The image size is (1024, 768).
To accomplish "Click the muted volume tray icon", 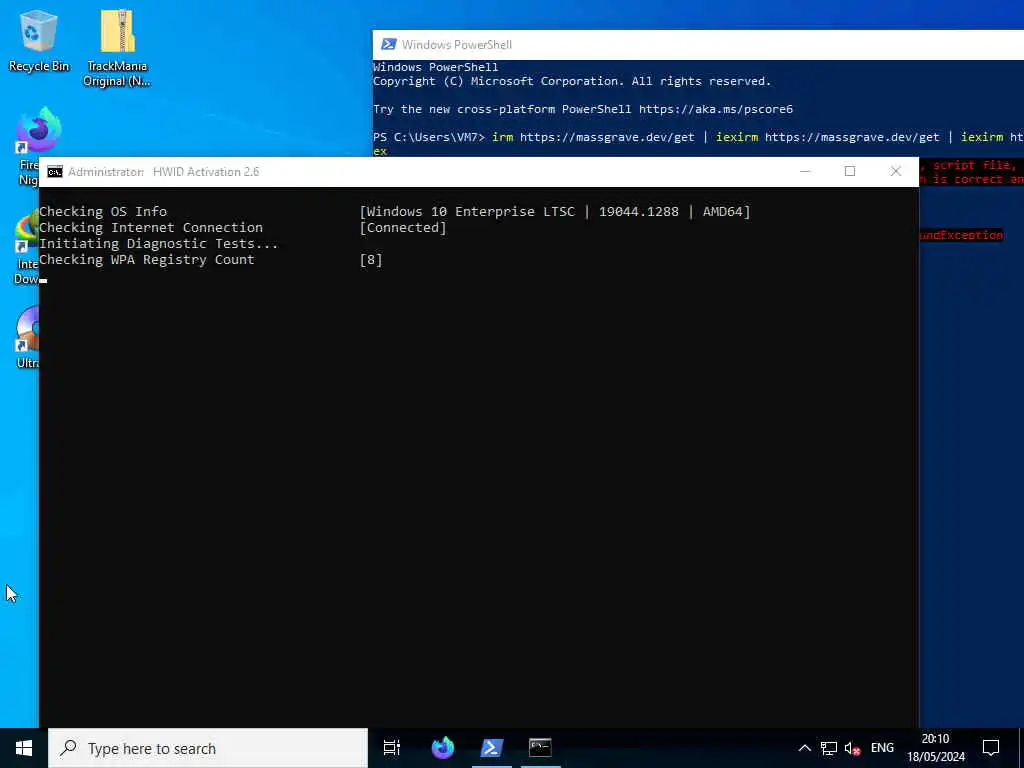I will click(852, 748).
